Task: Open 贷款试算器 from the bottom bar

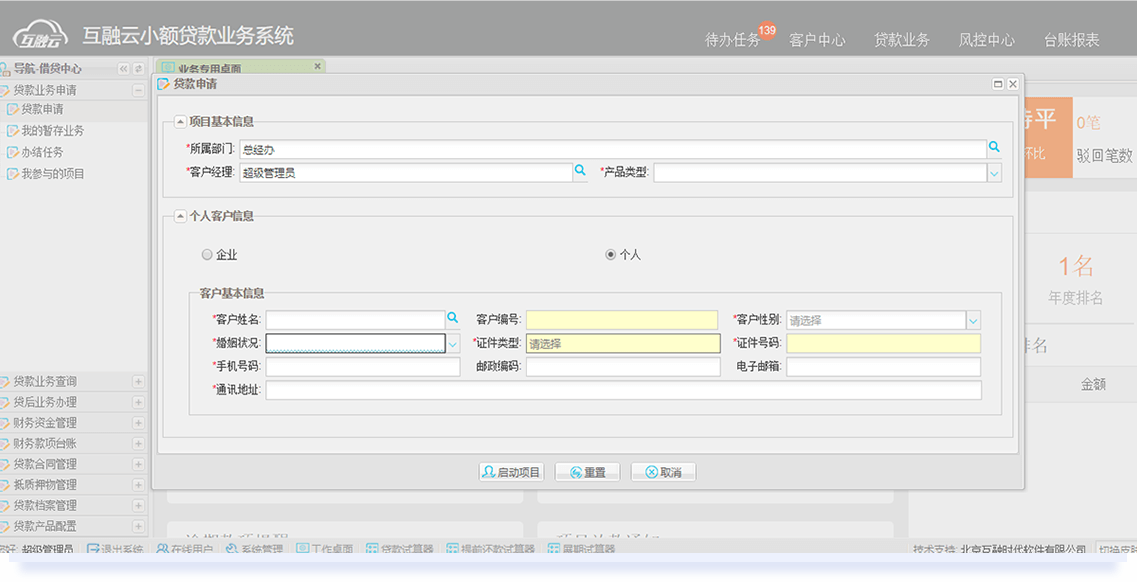Action: (x=400, y=549)
